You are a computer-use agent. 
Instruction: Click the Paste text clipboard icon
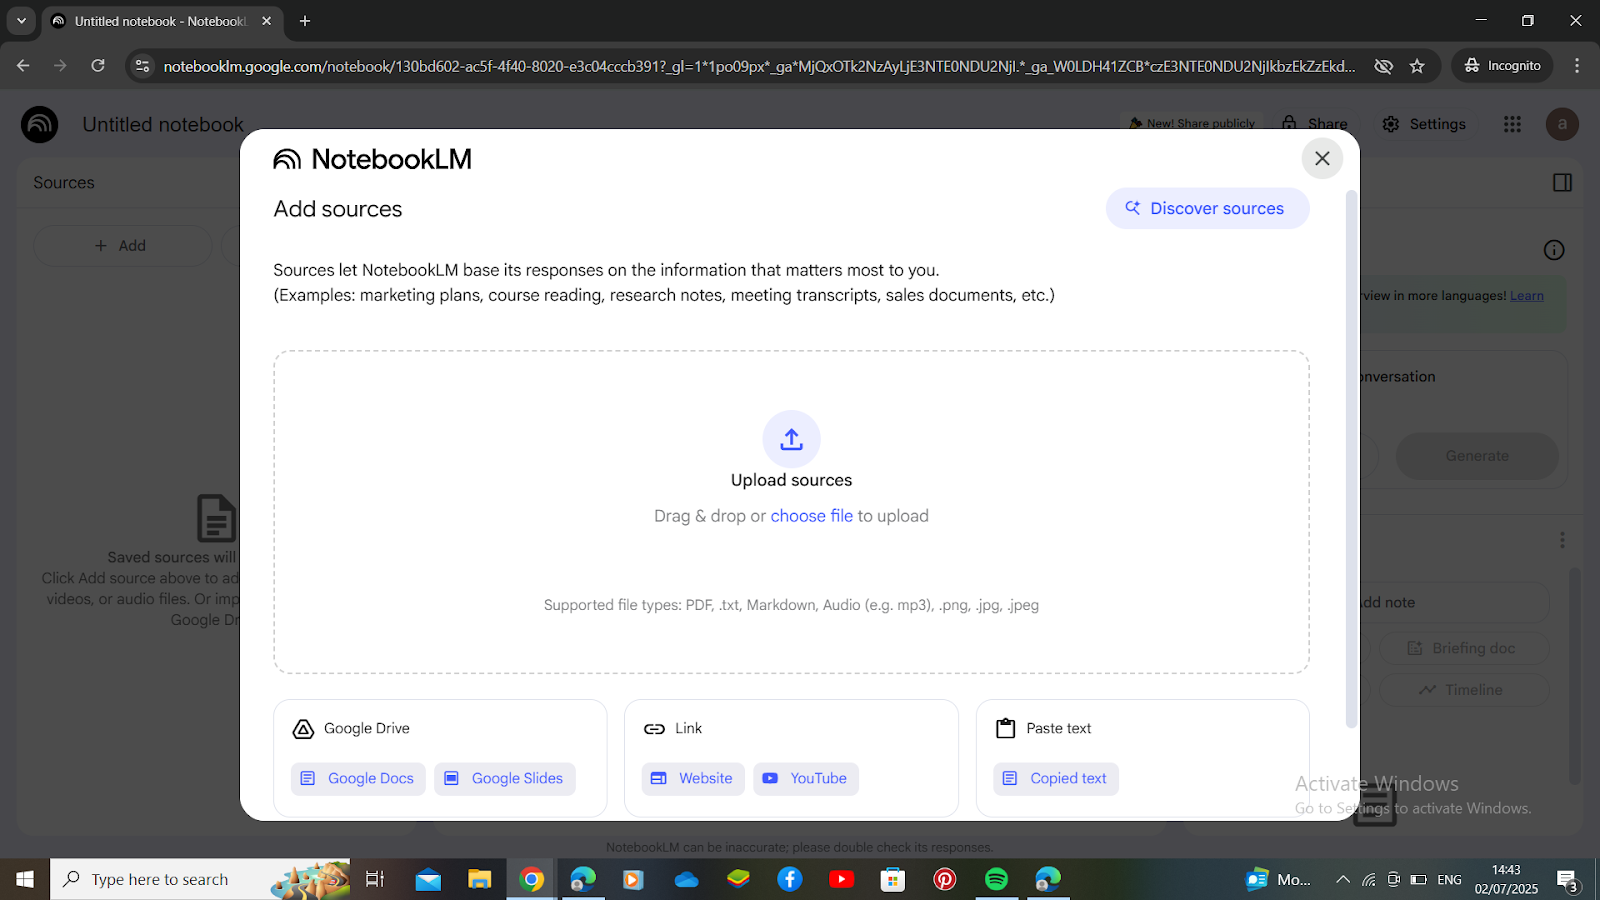pyautogui.click(x=1006, y=729)
